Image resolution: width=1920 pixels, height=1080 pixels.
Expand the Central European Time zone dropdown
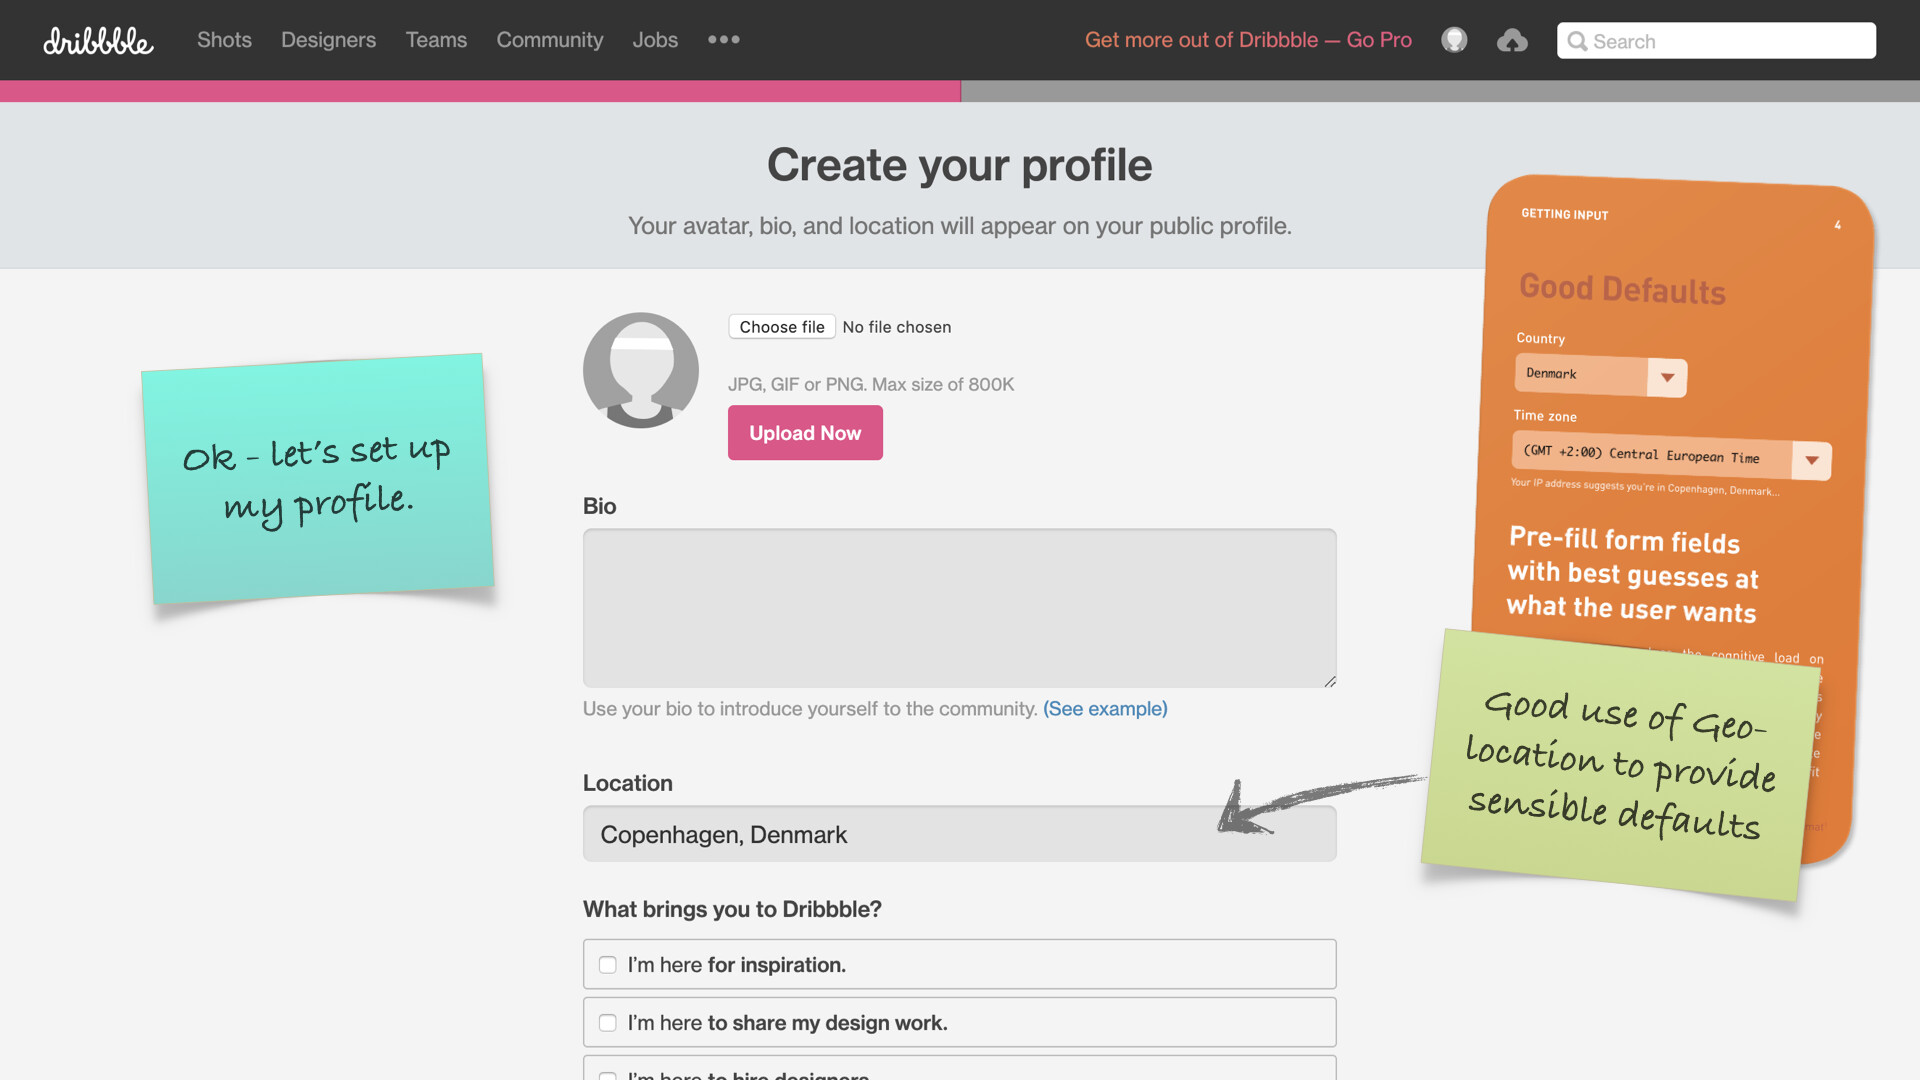click(1811, 461)
